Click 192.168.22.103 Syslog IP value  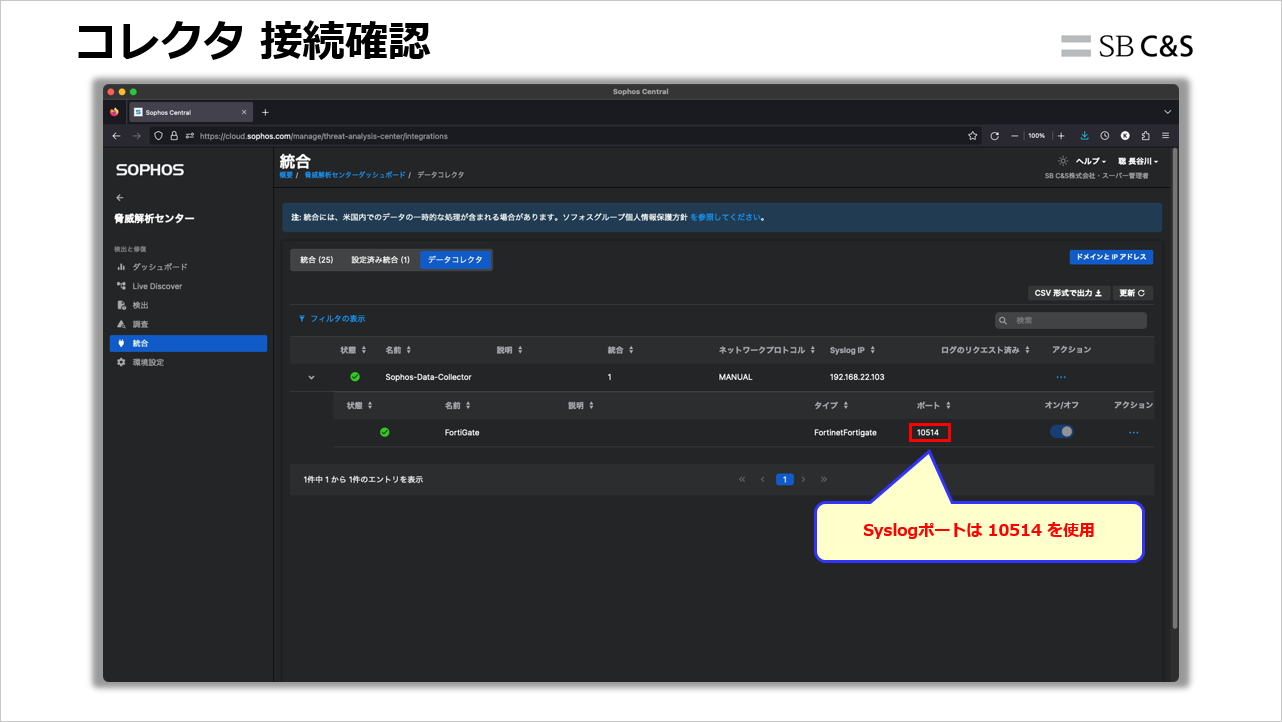857,377
